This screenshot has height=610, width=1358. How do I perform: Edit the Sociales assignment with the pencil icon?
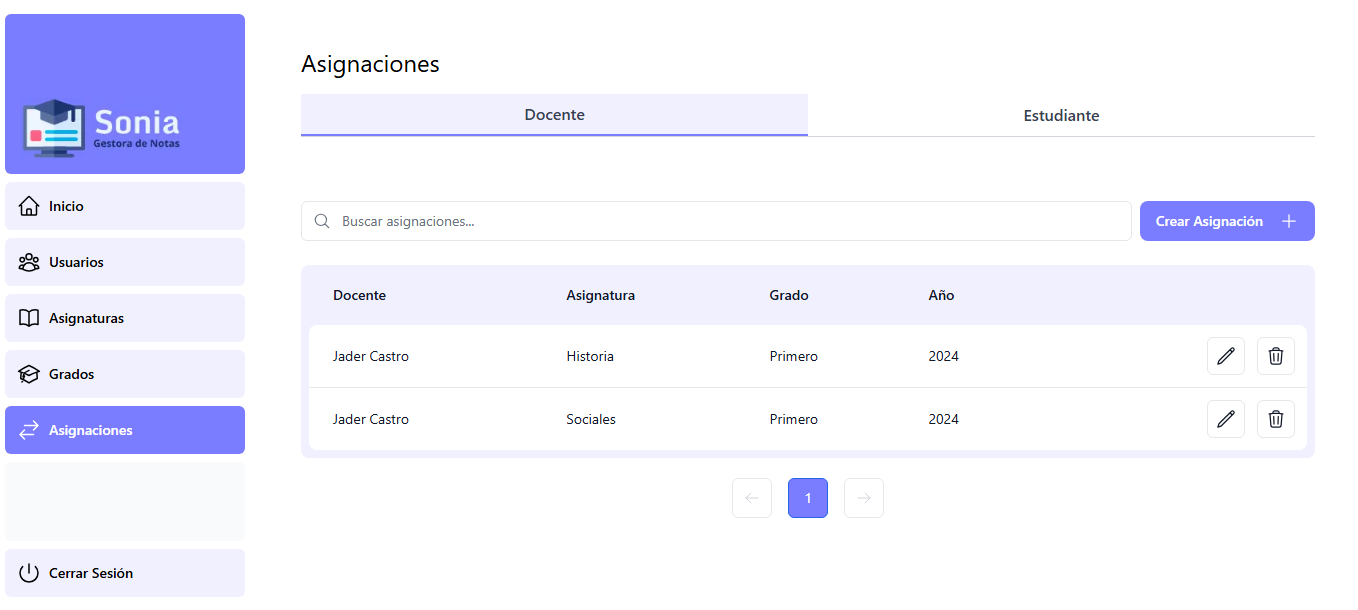click(1226, 419)
